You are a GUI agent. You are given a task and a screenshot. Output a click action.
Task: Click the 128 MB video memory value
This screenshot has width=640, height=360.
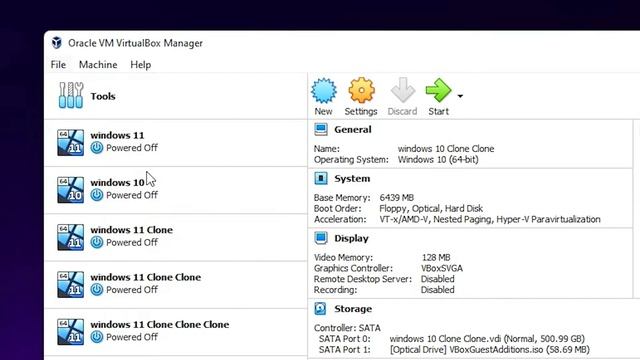click(436, 258)
